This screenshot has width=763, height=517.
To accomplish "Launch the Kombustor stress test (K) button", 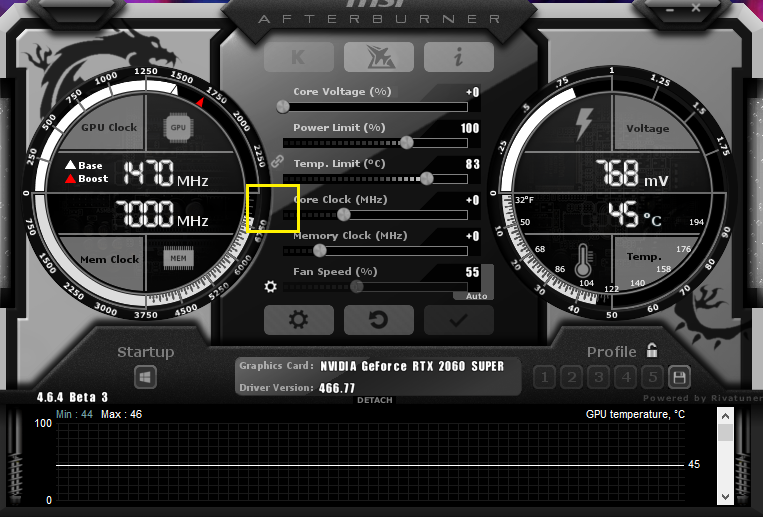I will (299, 57).
